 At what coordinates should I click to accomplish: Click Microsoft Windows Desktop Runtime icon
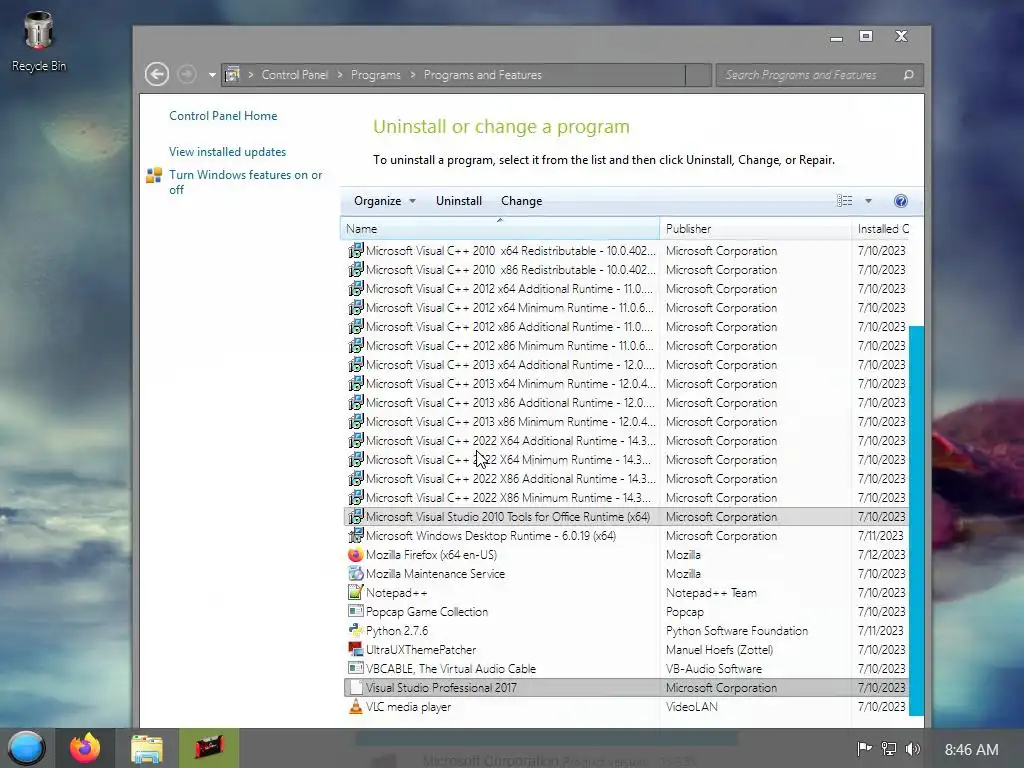(x=356, y=536)
